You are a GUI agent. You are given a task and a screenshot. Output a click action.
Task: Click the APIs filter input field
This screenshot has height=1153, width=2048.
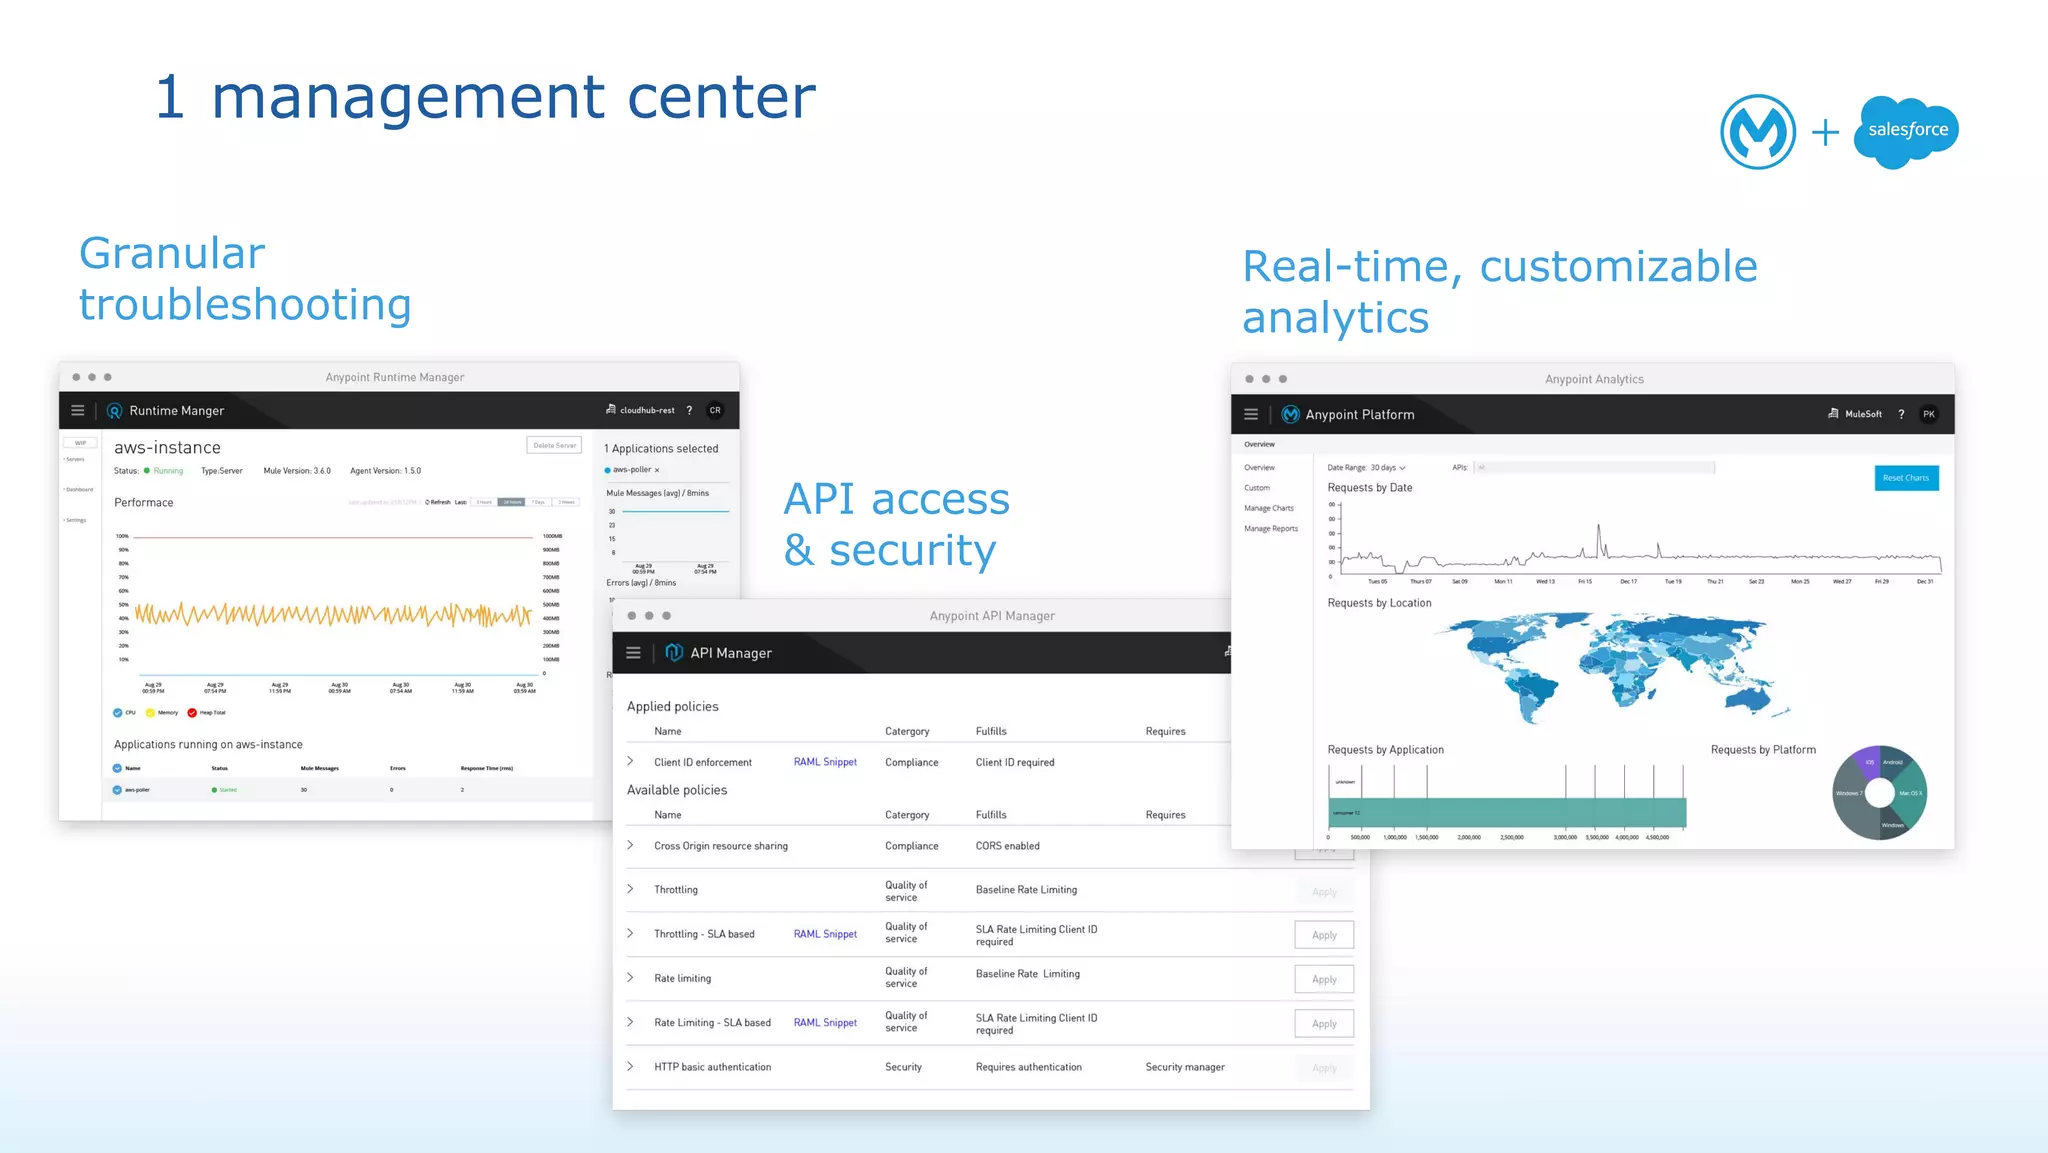click(1594, 467)
